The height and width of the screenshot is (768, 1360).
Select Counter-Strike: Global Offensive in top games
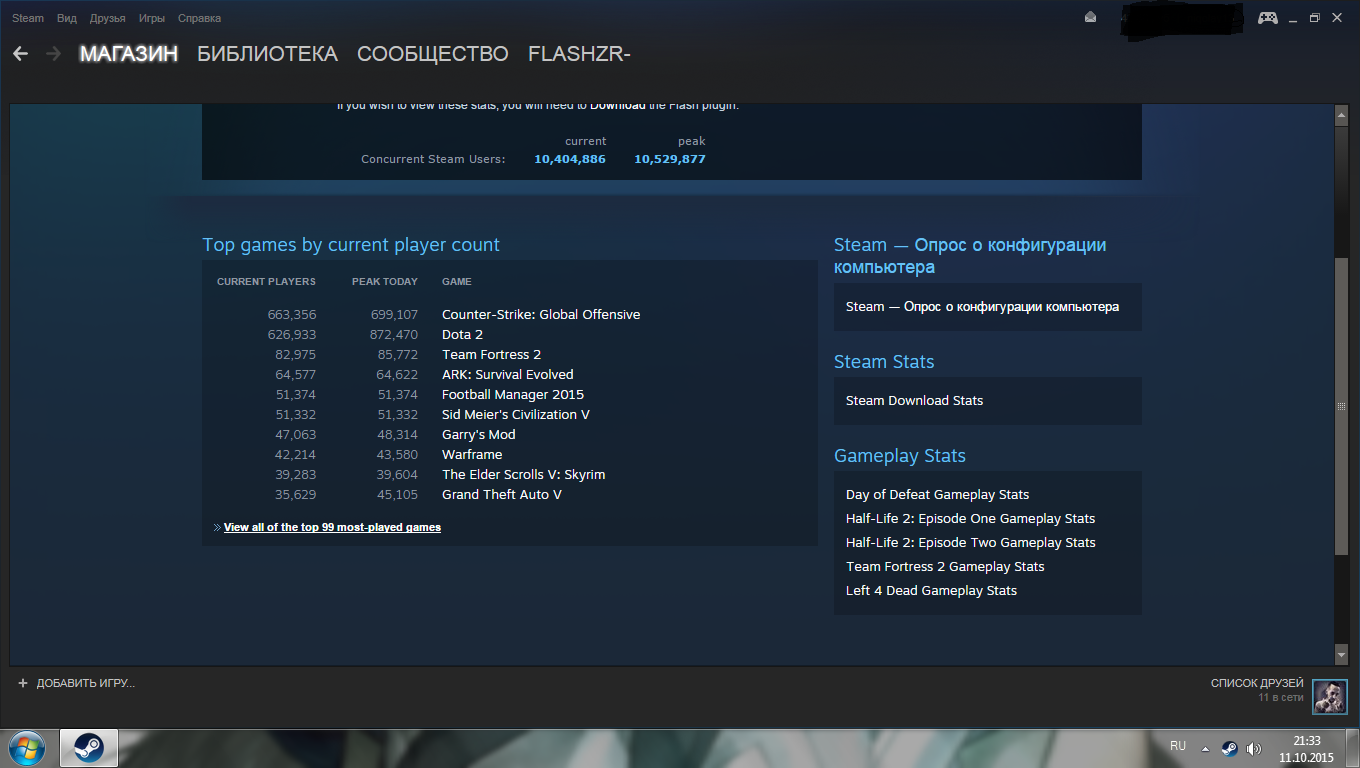point(541,315)
